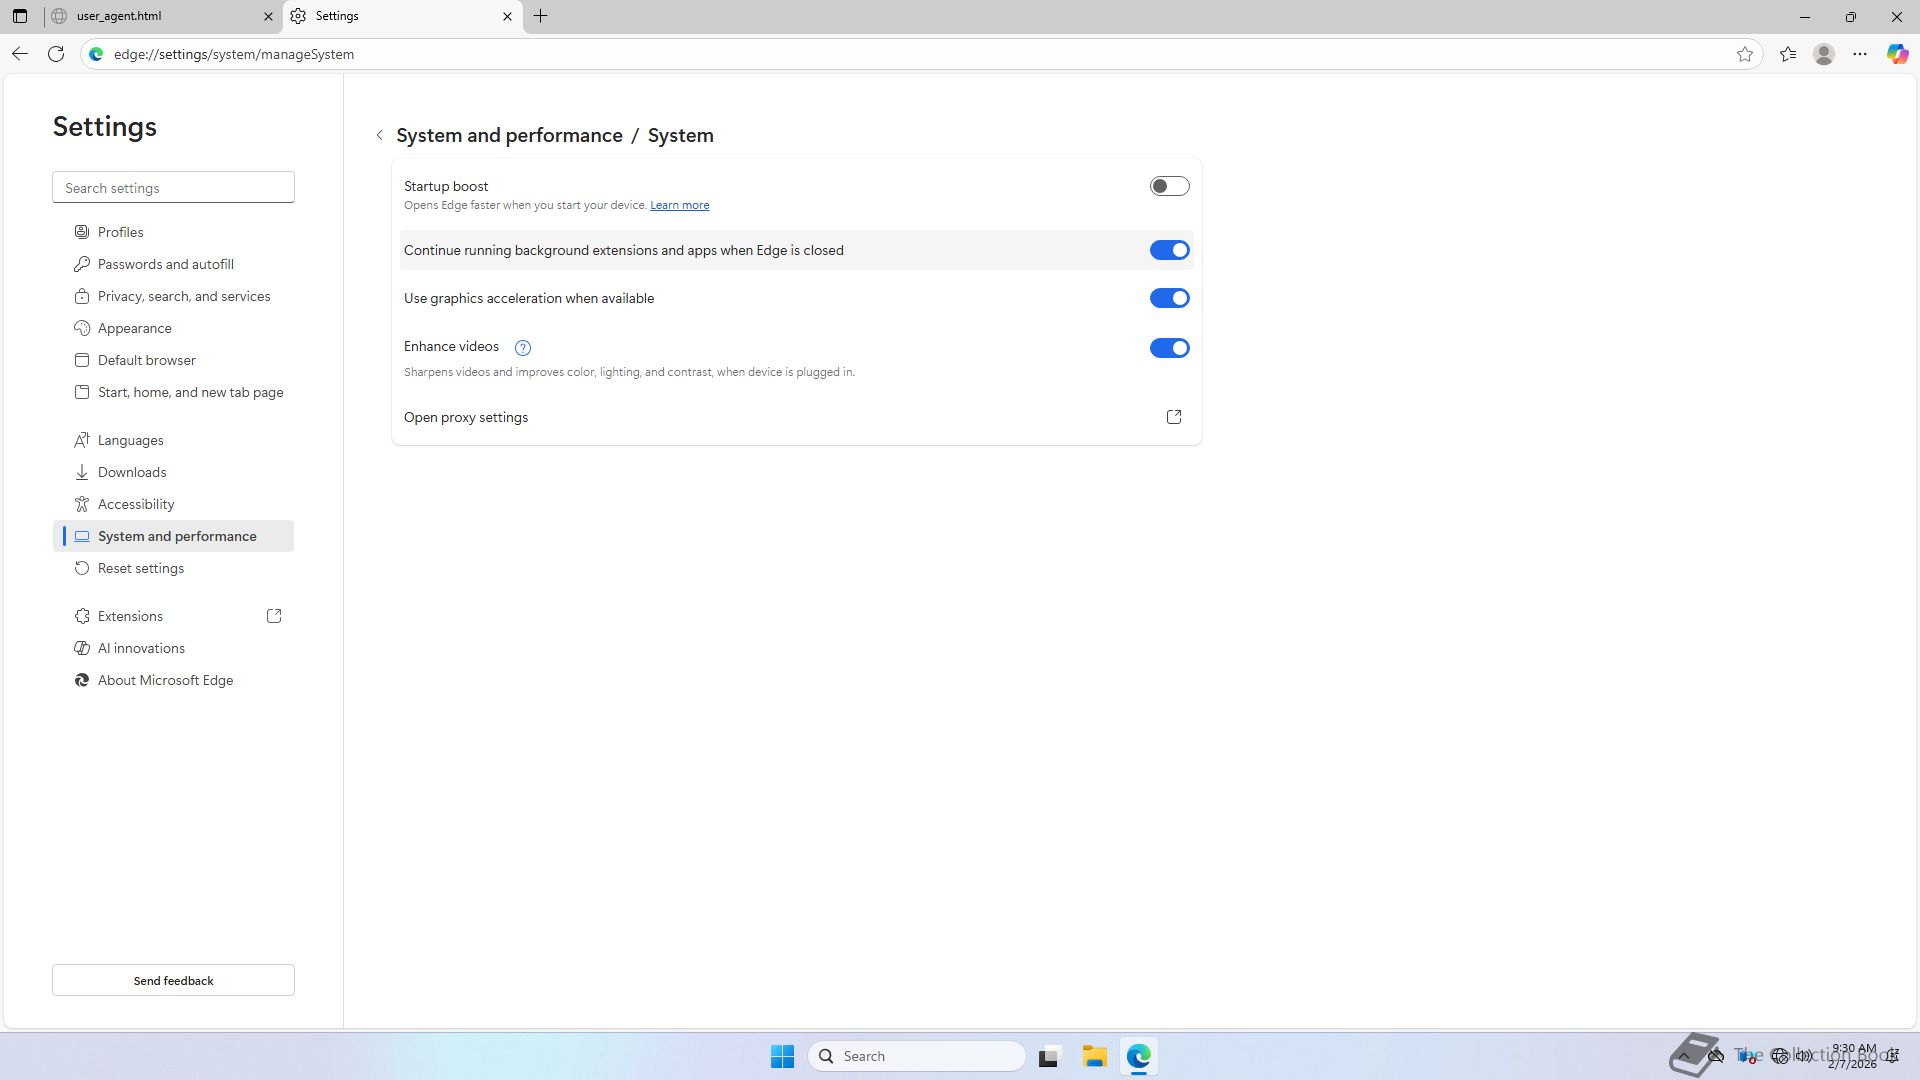Screen dimensions: 1920x1080
Task: Open Favorites from the toolbar star-list icon
Action: (1788, 54)
